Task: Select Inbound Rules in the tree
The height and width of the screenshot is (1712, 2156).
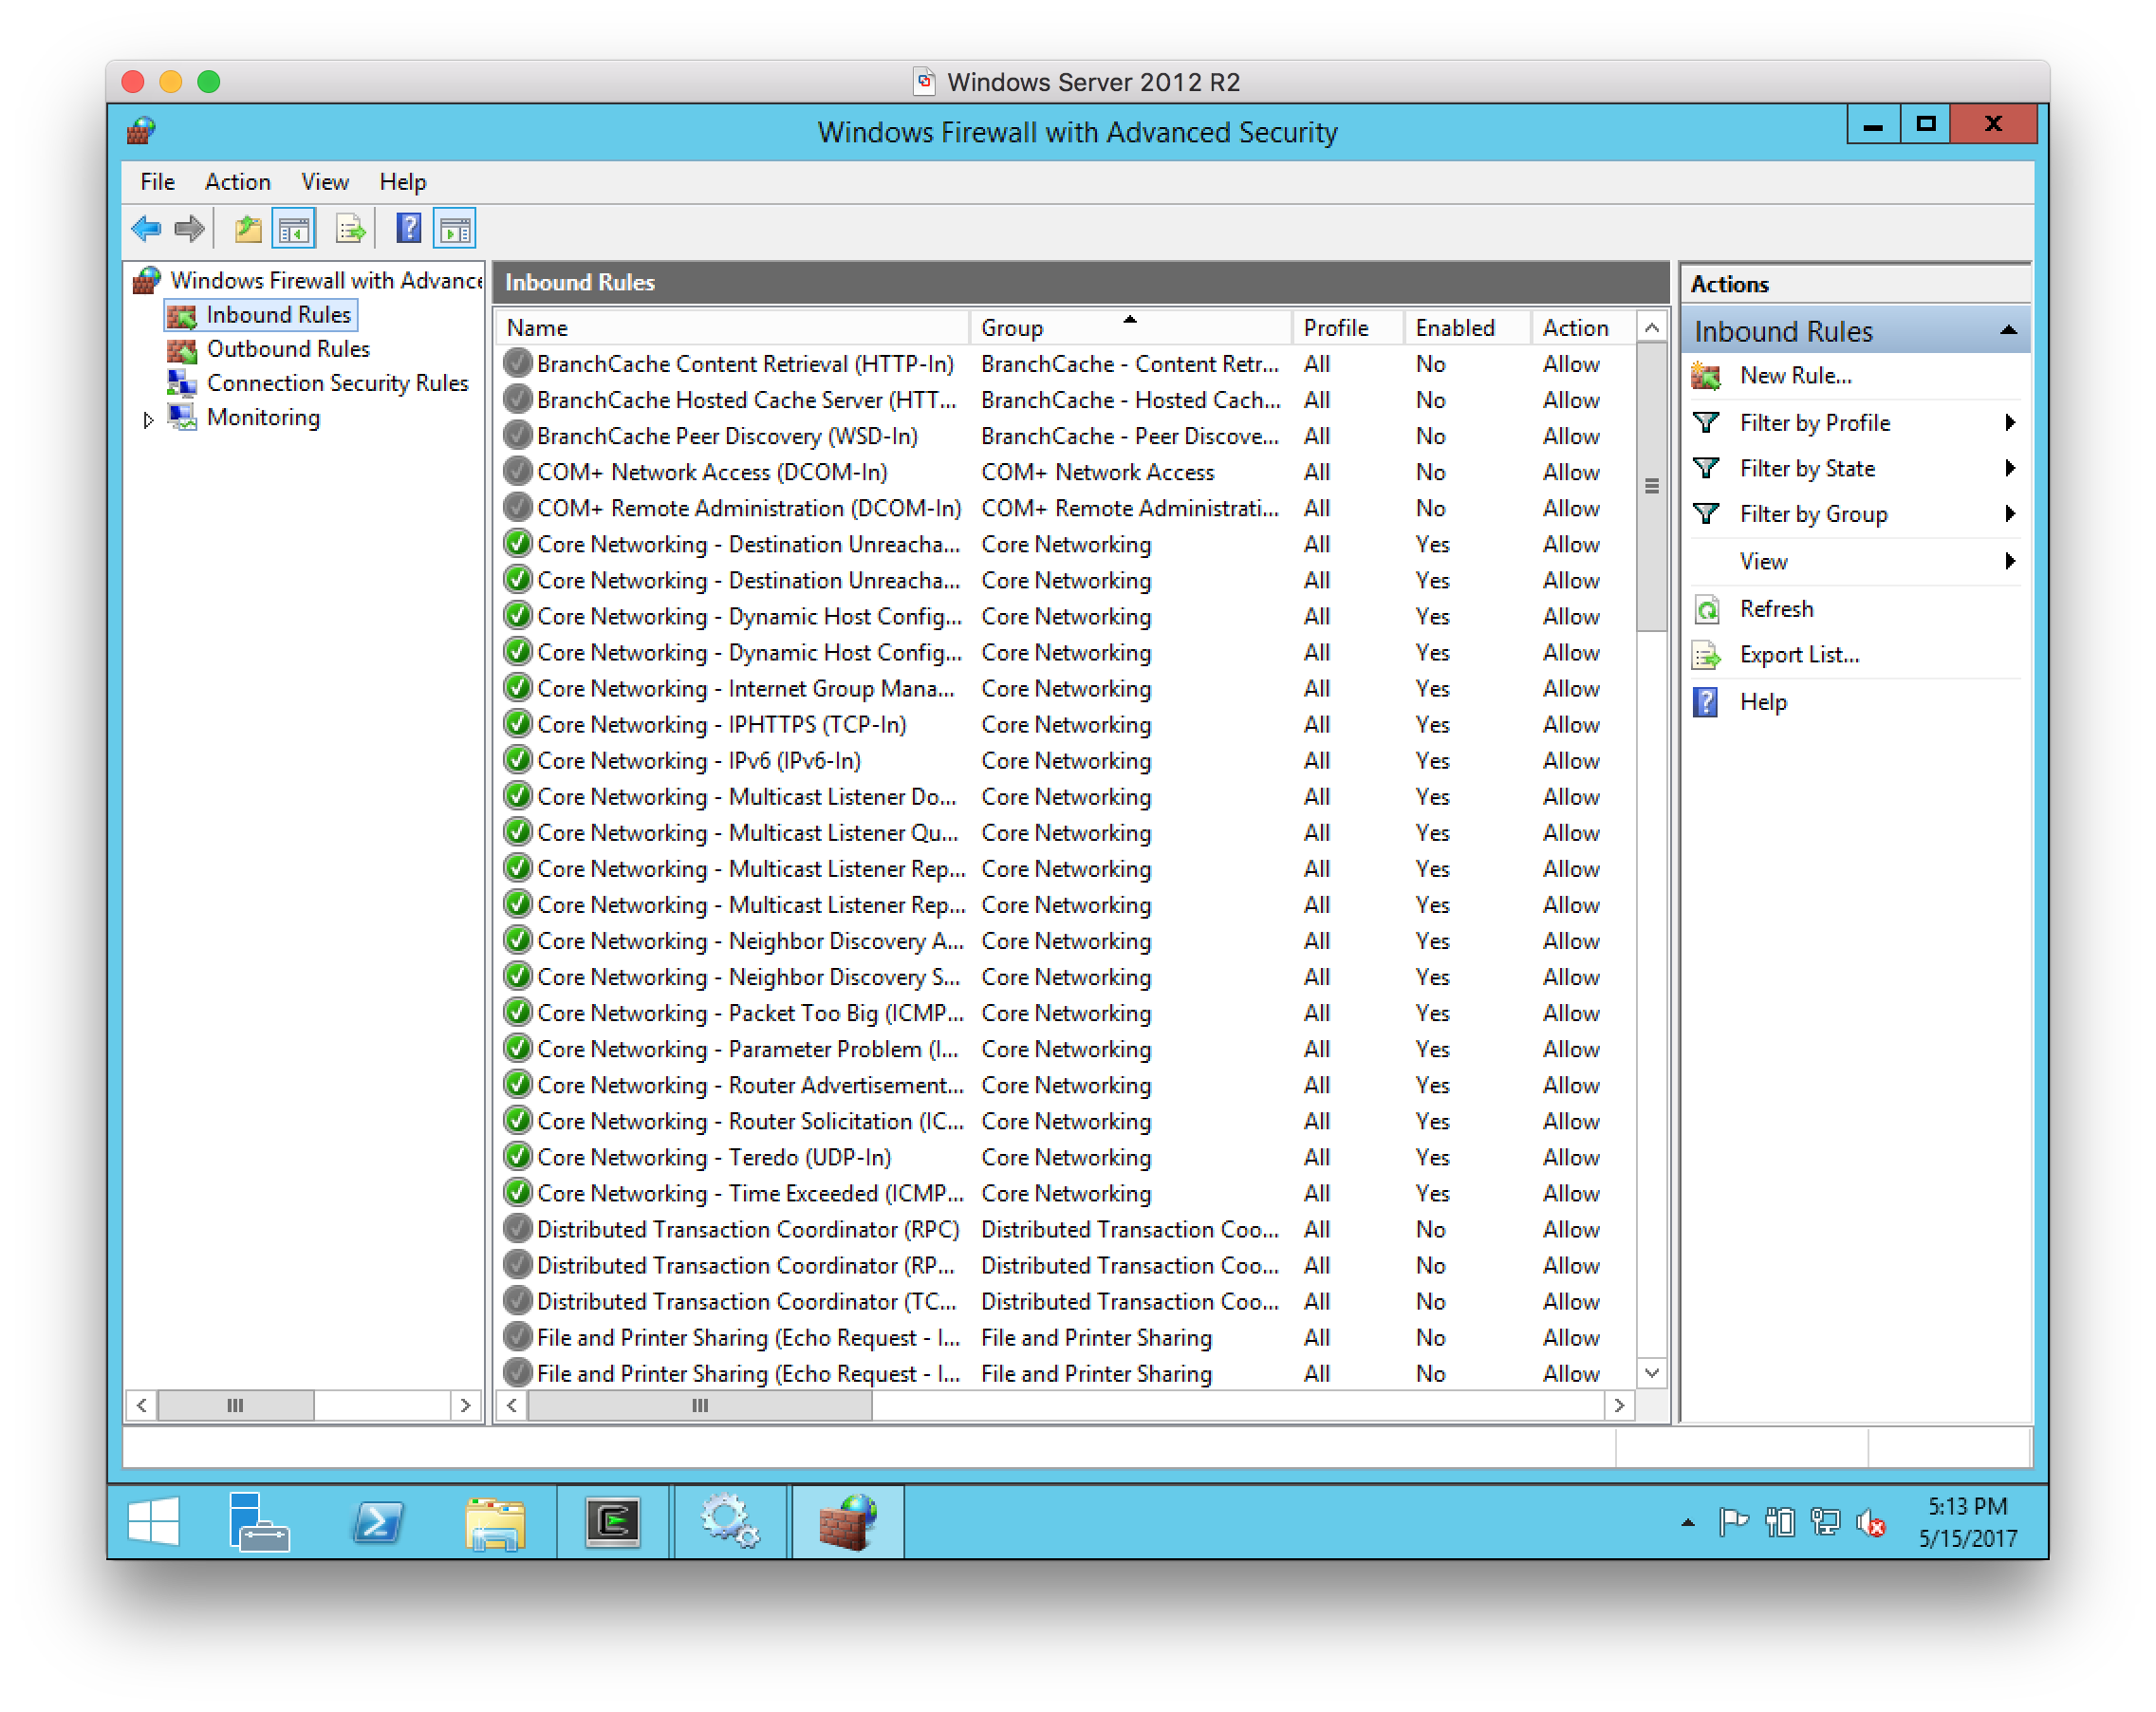Action: click(278, 316)
